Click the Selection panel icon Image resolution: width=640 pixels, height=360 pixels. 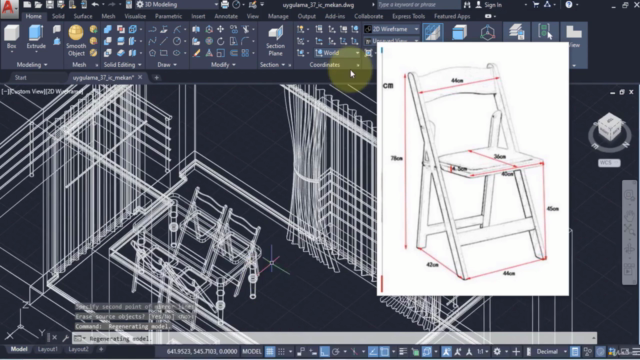(x=544, y=32)
